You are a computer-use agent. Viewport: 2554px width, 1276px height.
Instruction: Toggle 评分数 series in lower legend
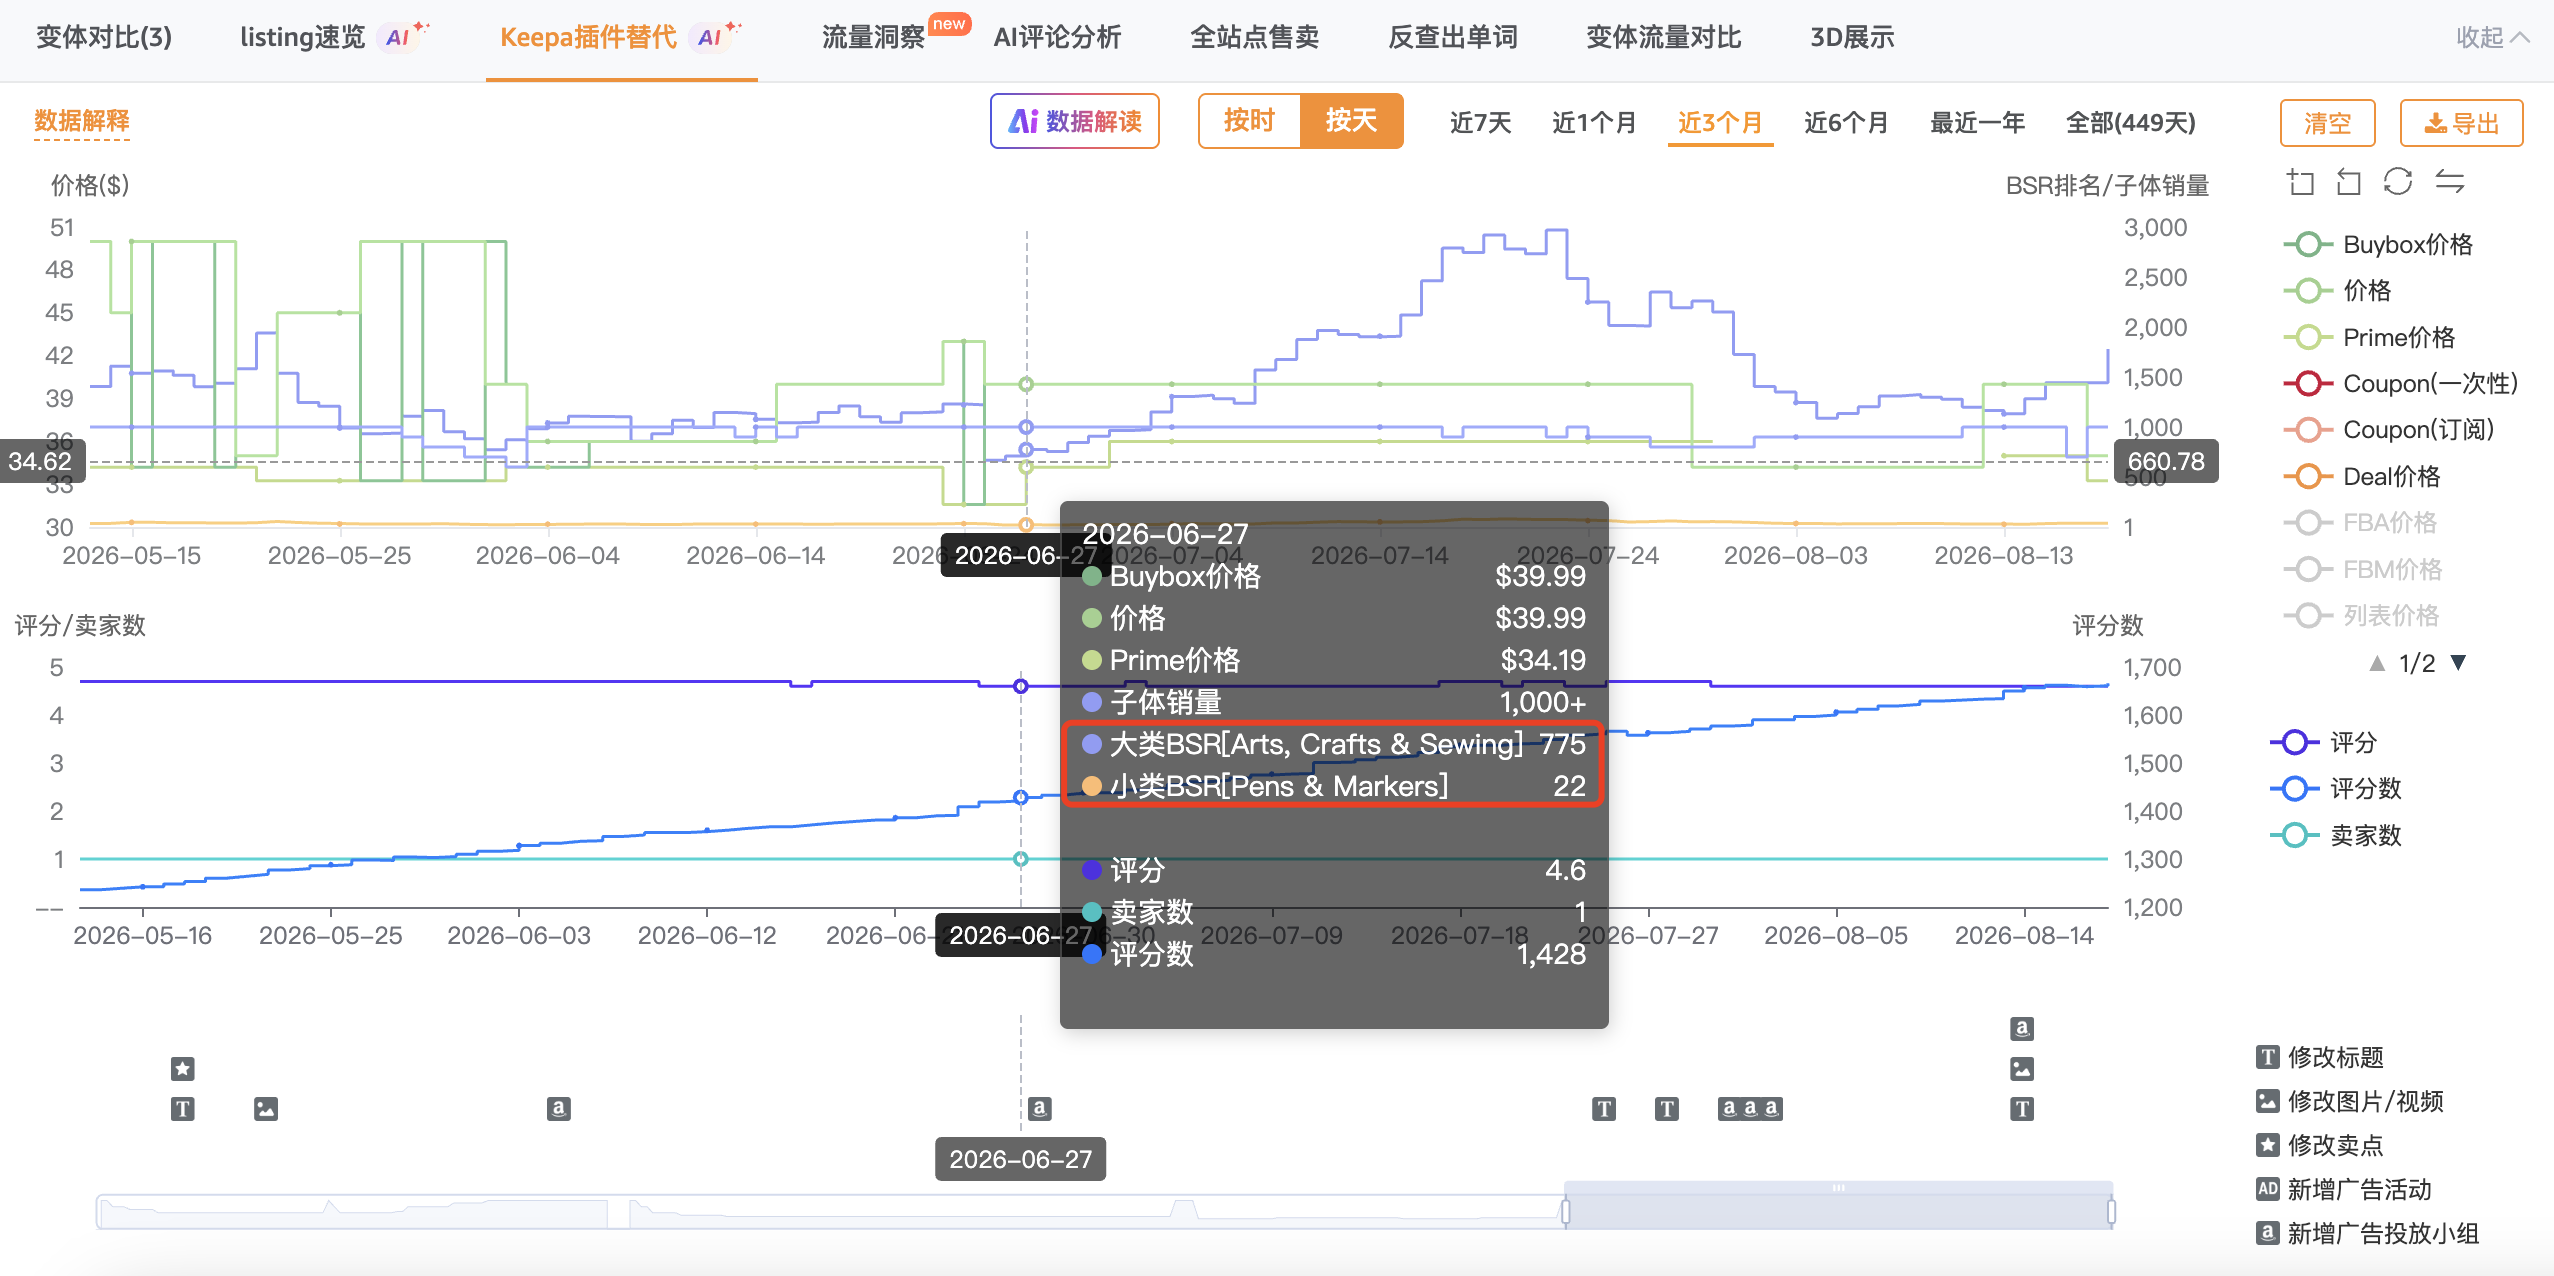pyautogui.click(x=2336, y=788)
